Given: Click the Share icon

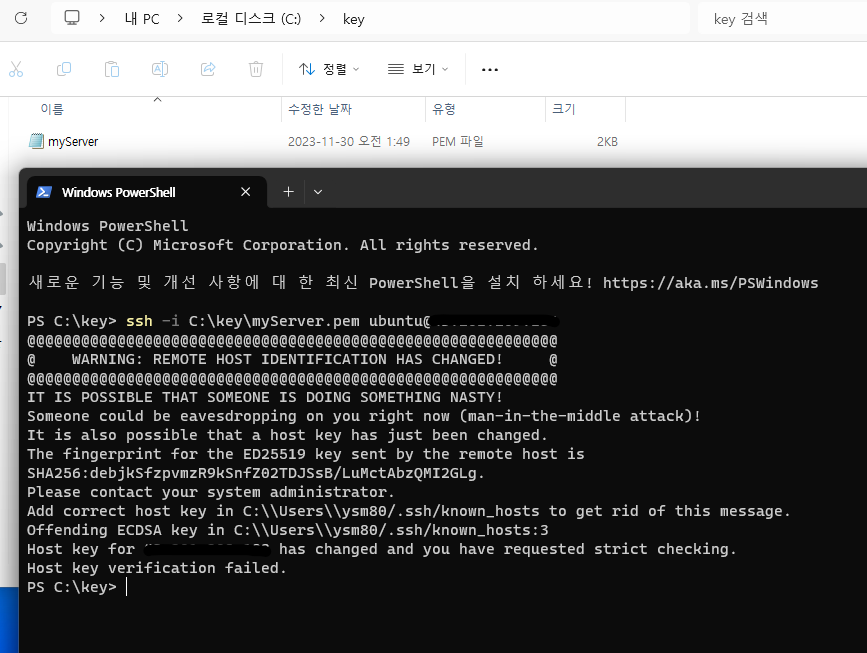Looking at the screenshot, I should coord(208,69).
